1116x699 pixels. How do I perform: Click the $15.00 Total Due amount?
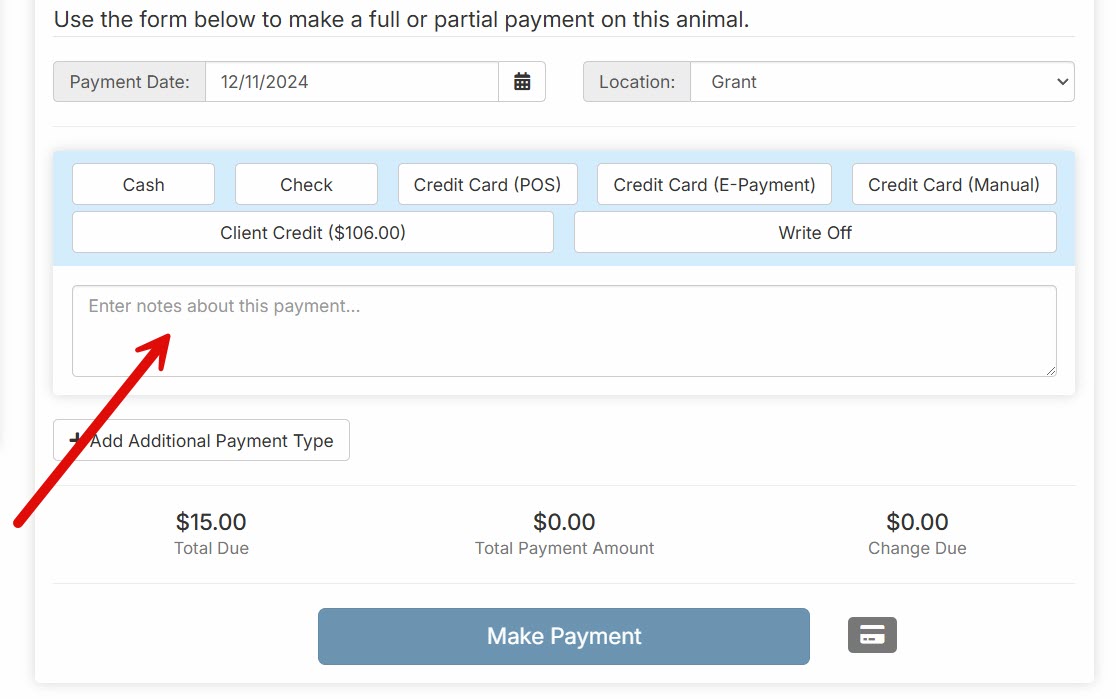[211, 522]
